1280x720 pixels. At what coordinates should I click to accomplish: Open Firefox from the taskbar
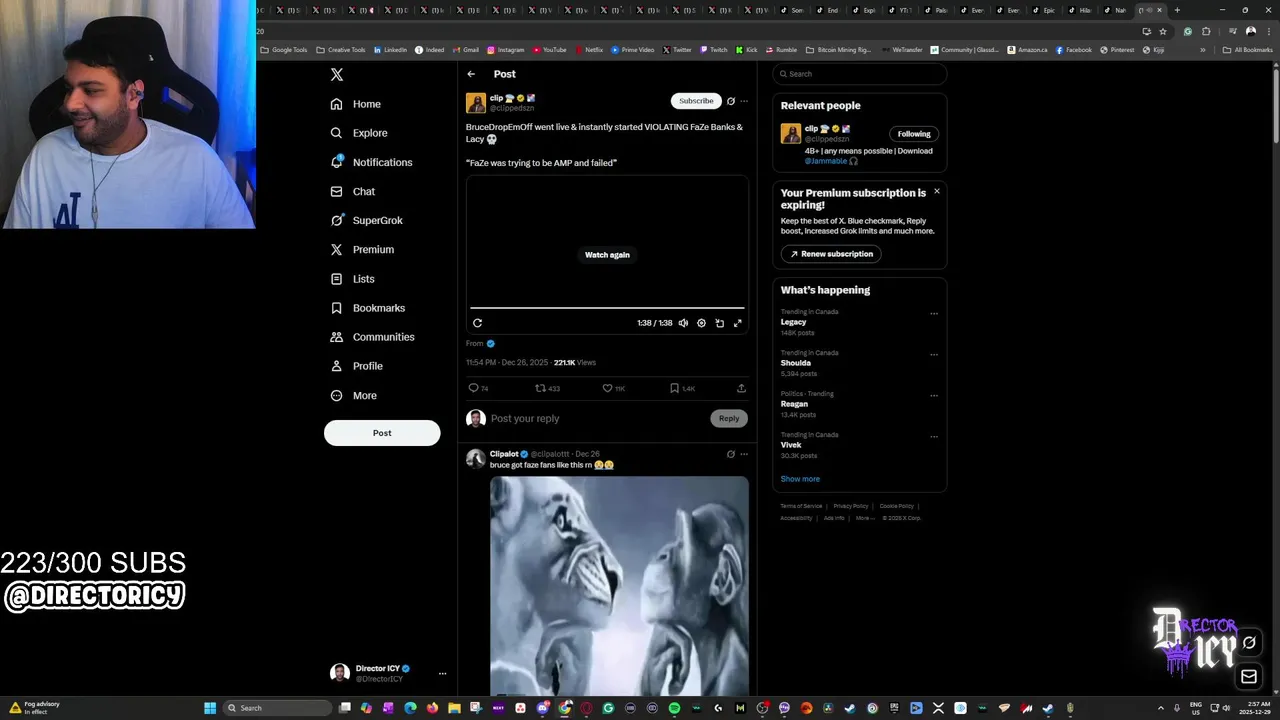(432, 708)
